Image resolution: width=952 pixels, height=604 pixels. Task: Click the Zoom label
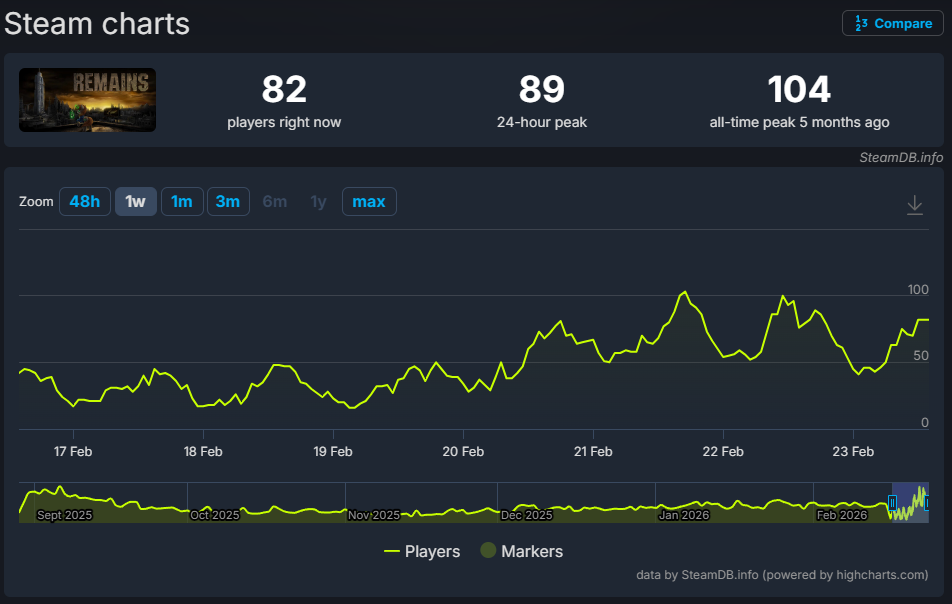click(36, 202)
